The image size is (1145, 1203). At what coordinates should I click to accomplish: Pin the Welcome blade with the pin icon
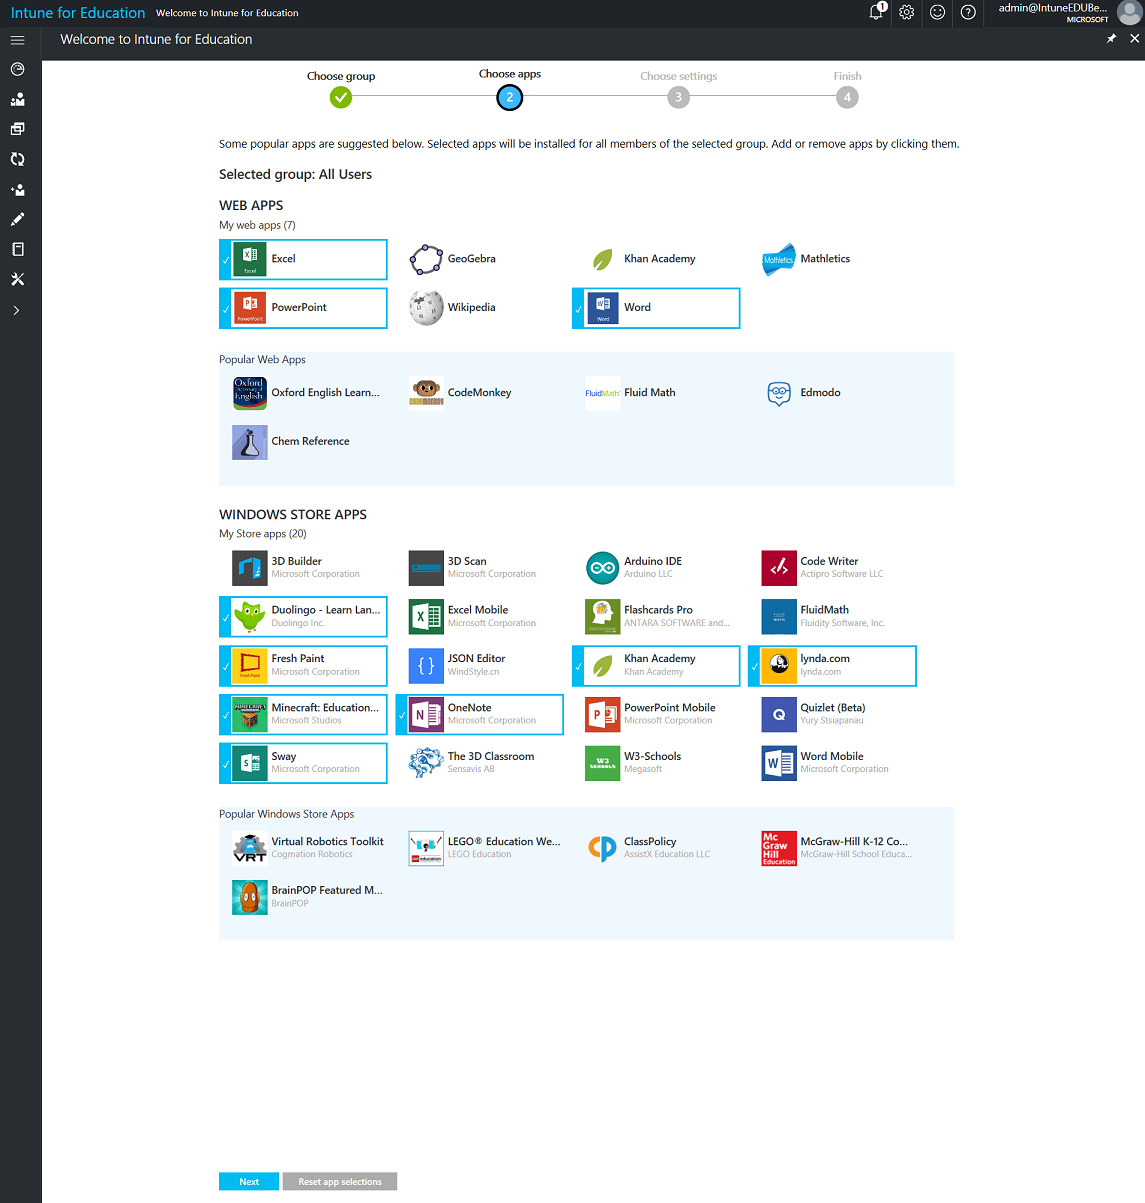tap(1111, 38)
